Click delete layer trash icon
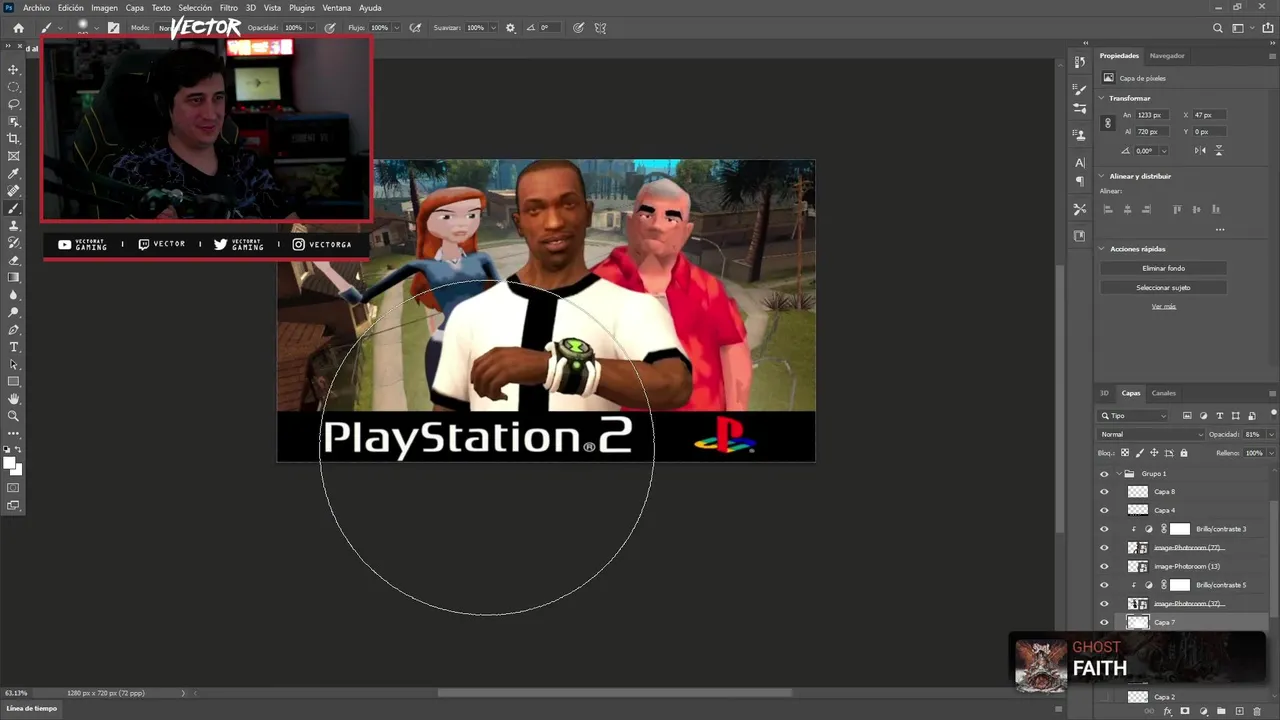The image size is (1280, 720). pyautogui.click(x=1257, y=711)
